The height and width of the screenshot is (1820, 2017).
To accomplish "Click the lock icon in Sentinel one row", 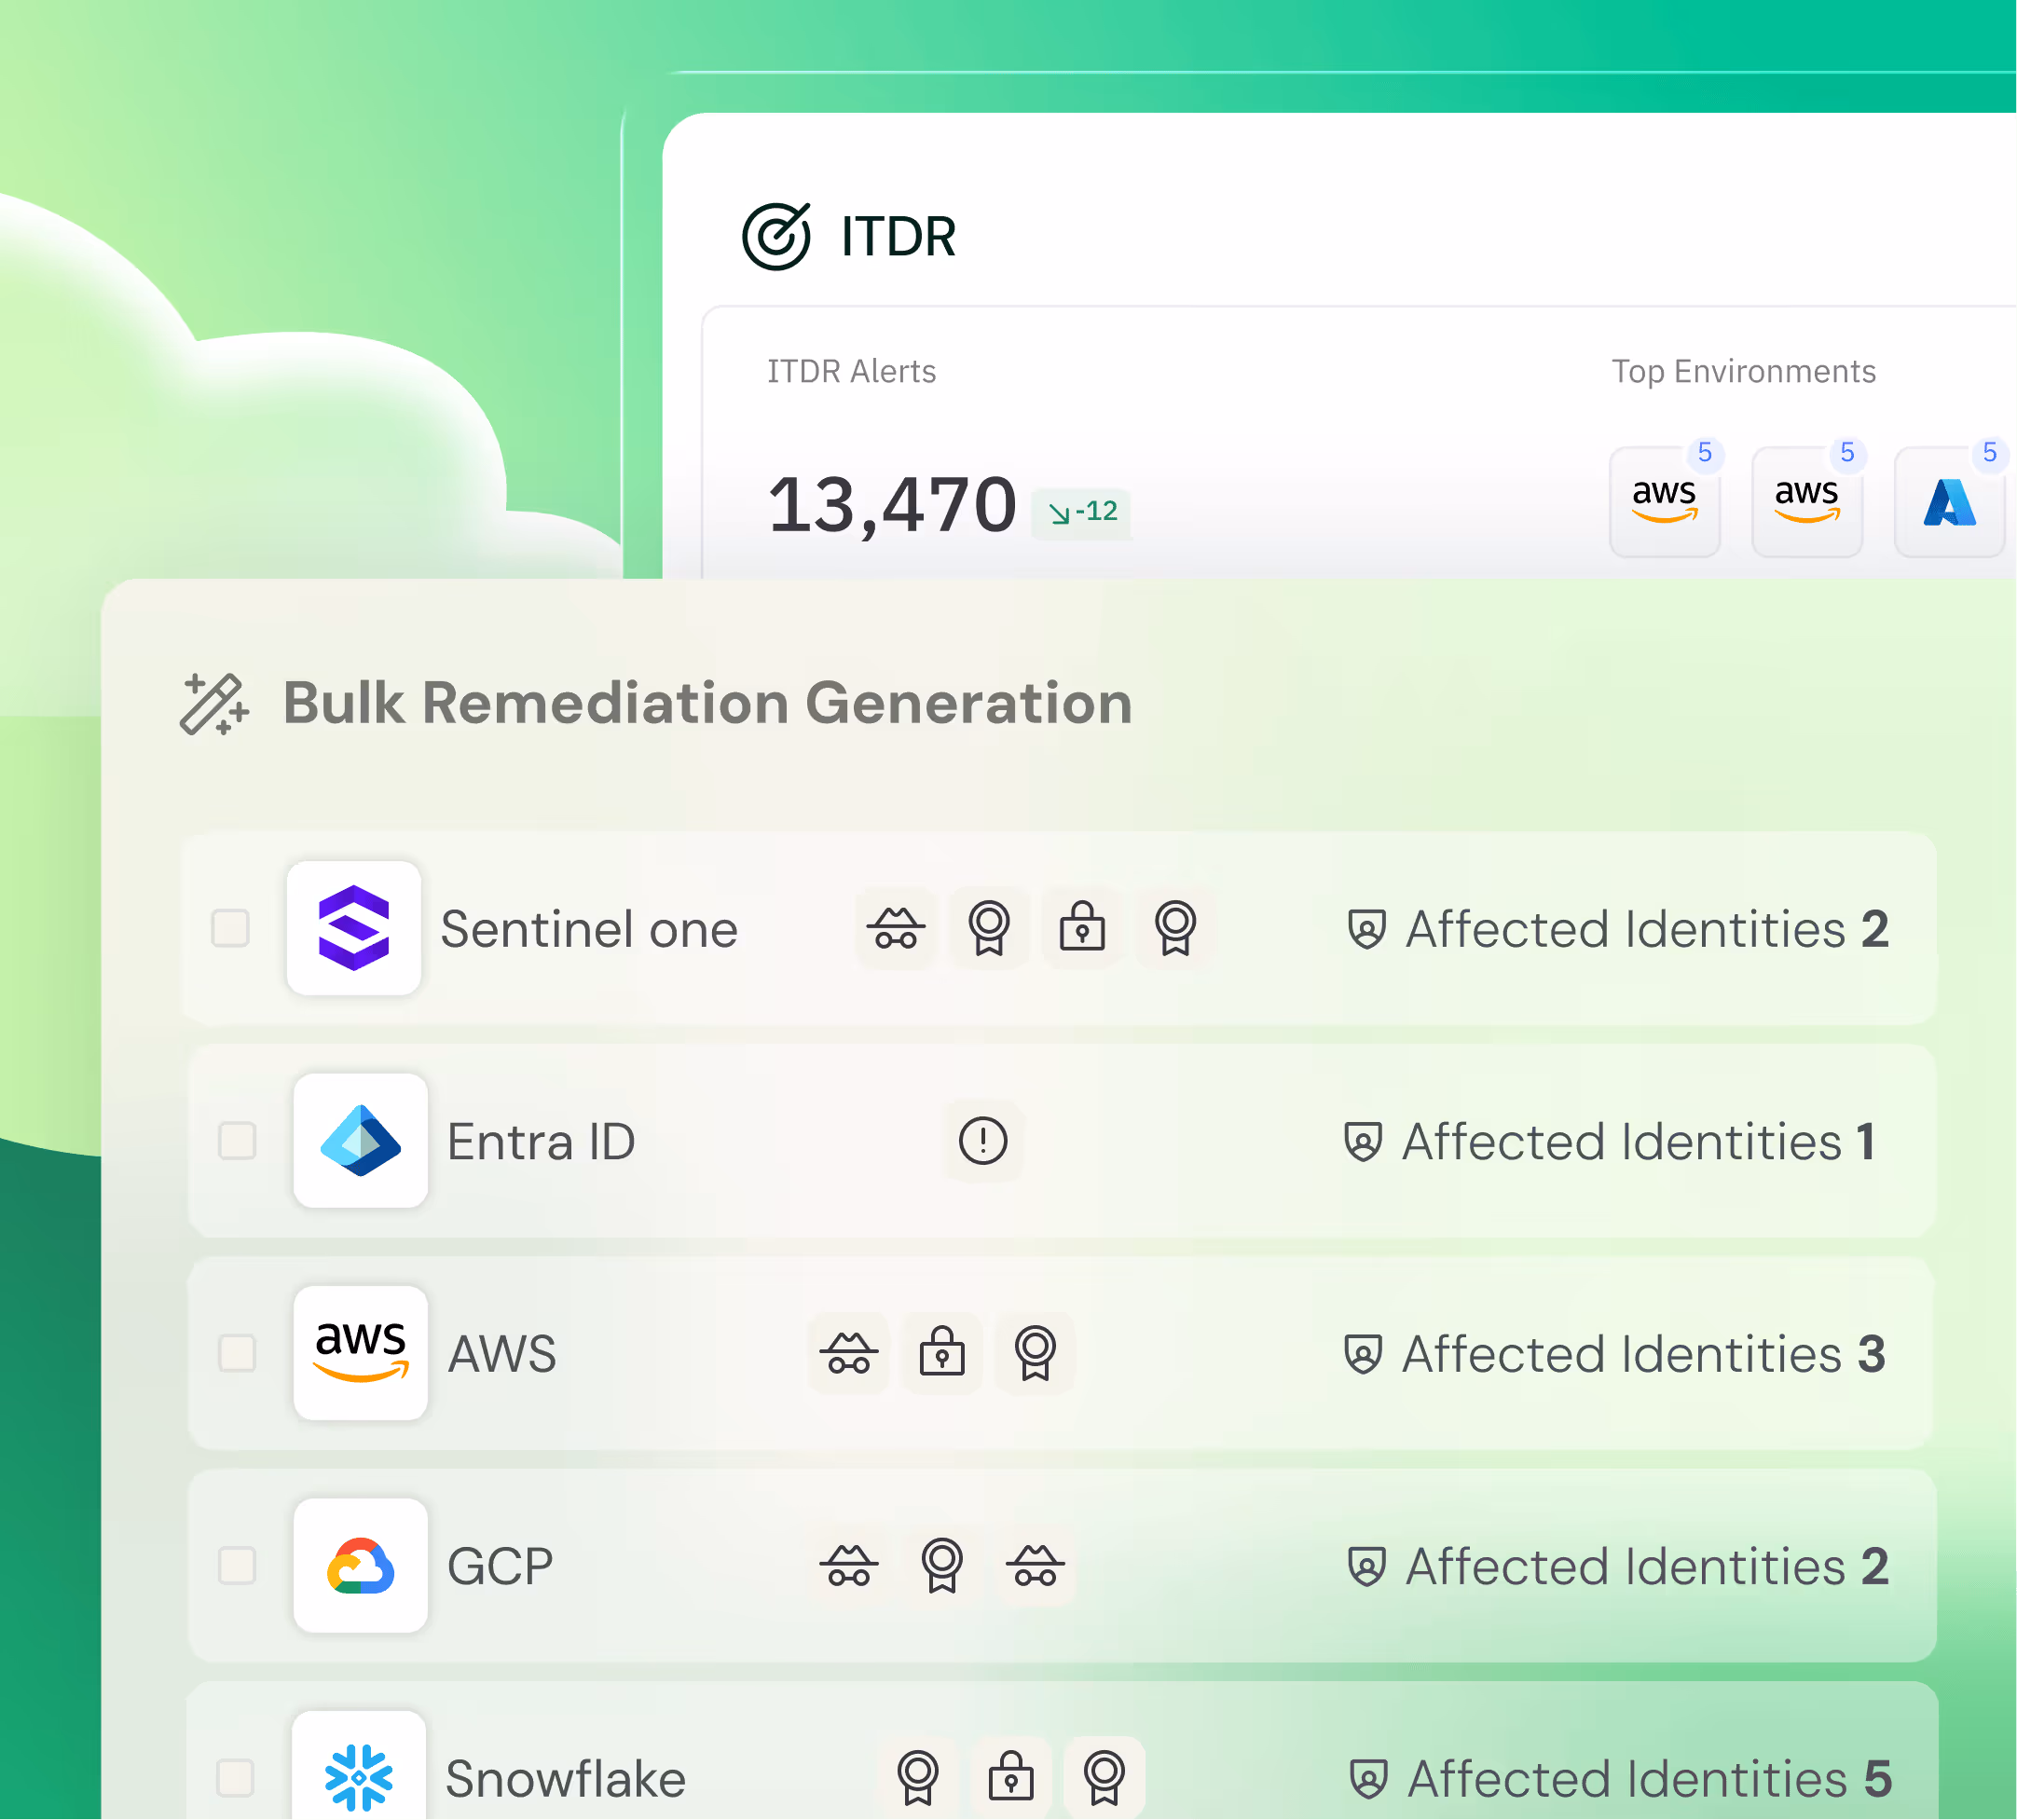I will click(x=1082, y=928).
